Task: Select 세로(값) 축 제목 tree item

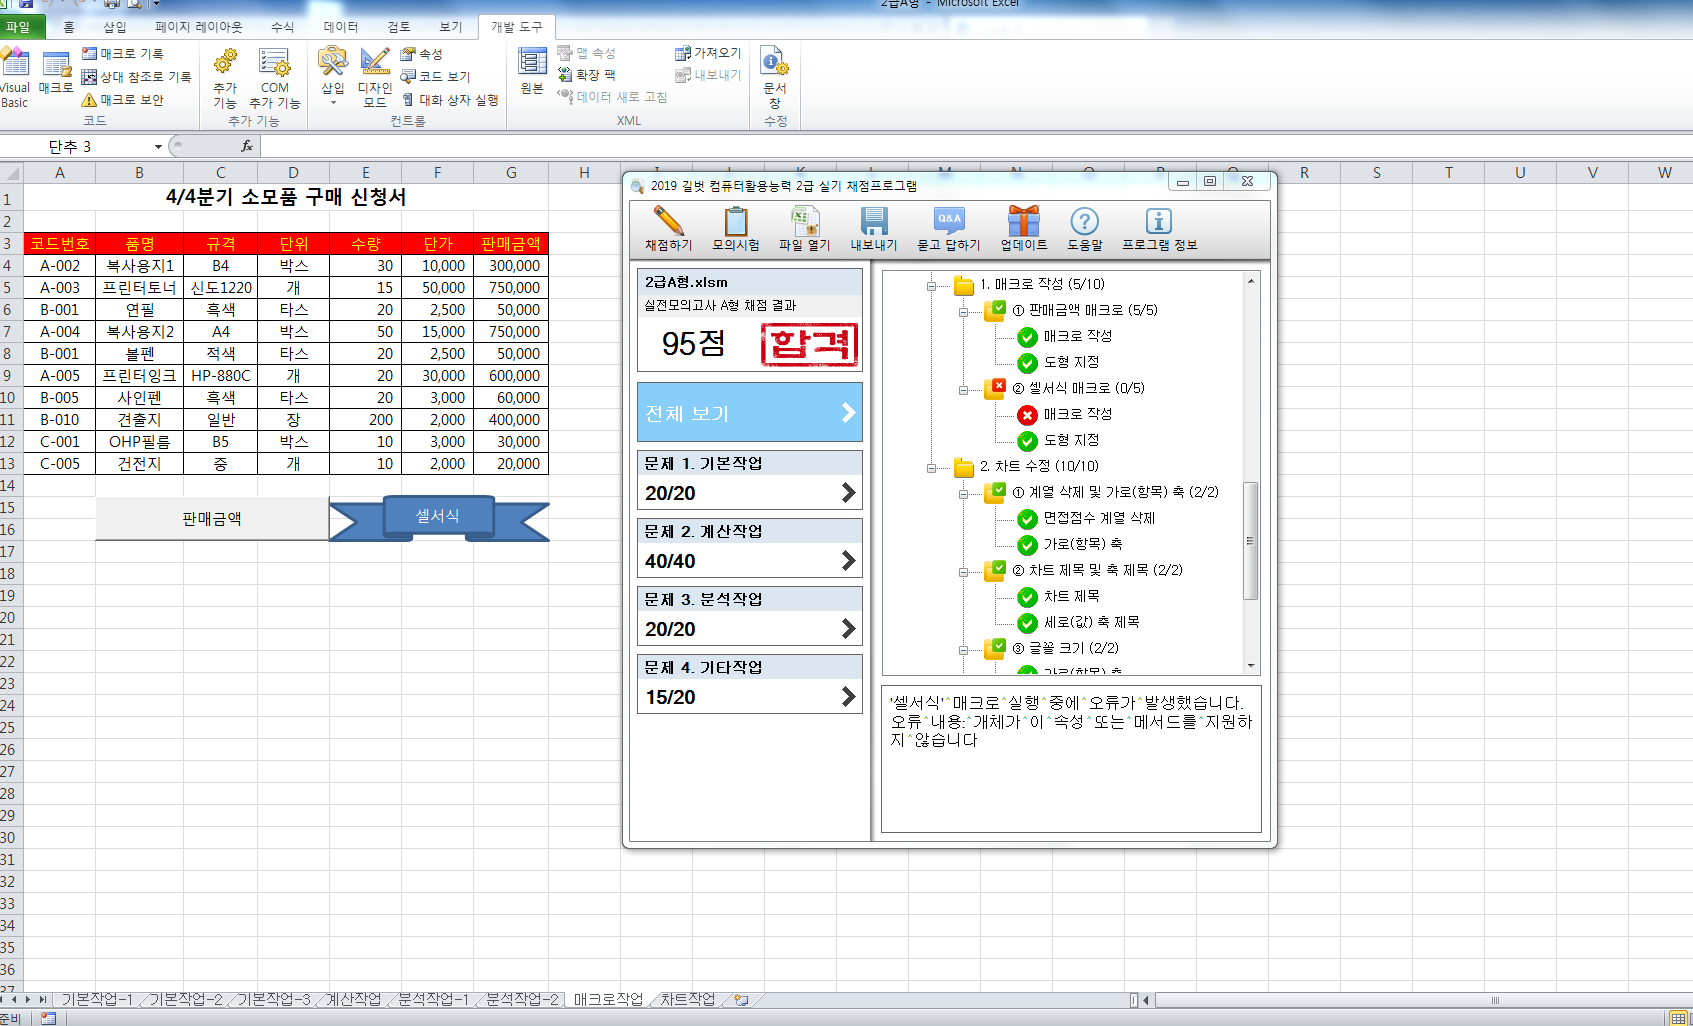Action: 1091,622
